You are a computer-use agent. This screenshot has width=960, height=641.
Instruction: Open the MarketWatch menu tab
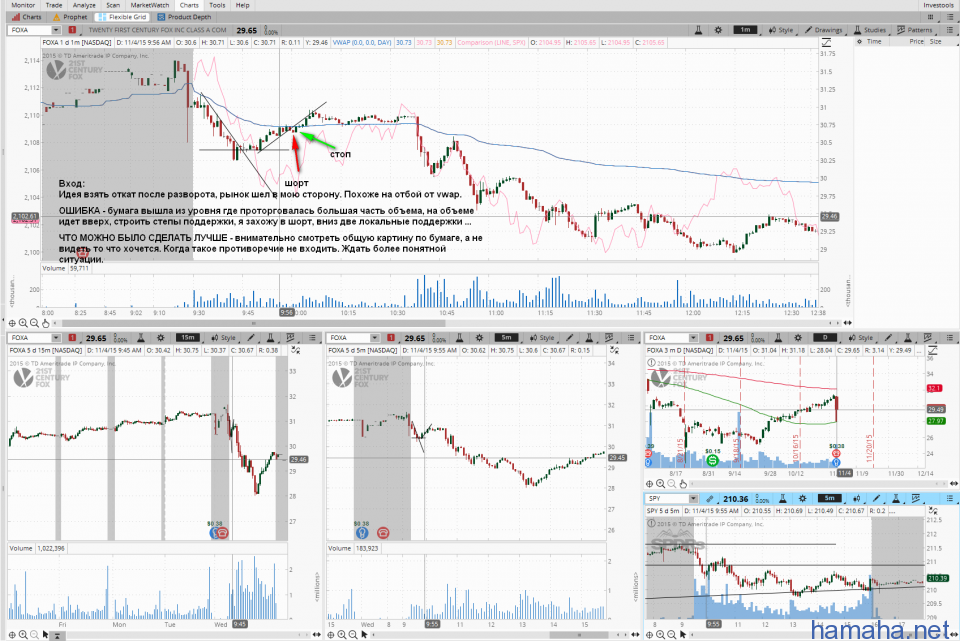pyautogui.click(x=149, y=5)
